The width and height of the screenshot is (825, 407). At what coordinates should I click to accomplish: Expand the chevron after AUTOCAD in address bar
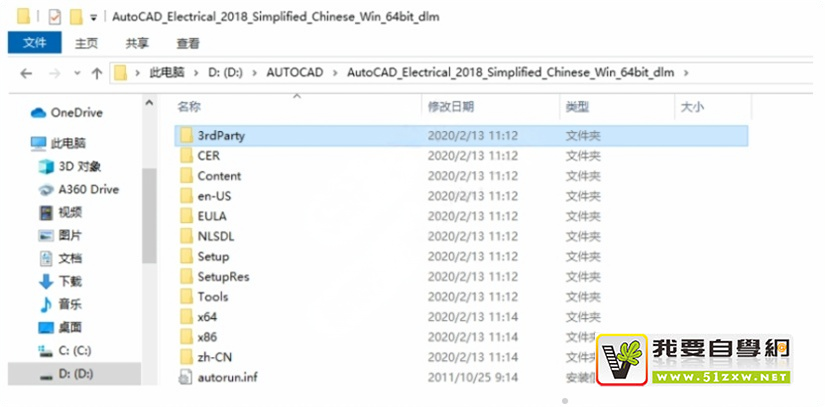335,73
